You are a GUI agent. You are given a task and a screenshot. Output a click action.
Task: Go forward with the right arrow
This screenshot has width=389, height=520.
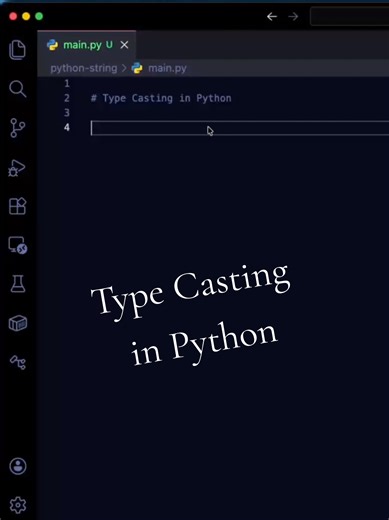tap(293, 16)
